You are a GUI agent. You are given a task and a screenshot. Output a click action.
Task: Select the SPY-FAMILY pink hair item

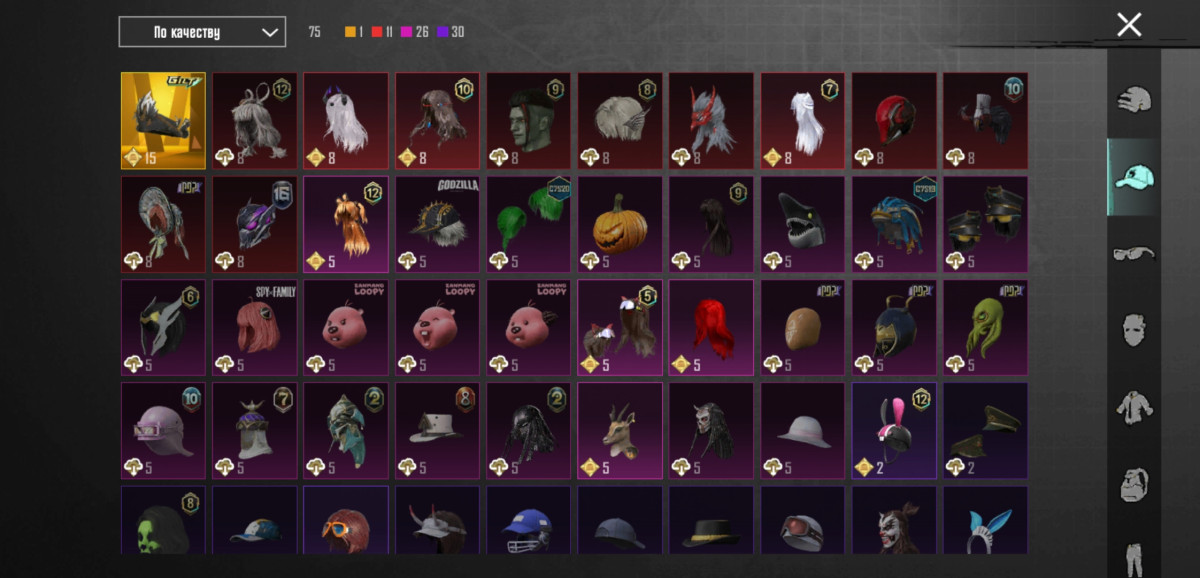254,328
